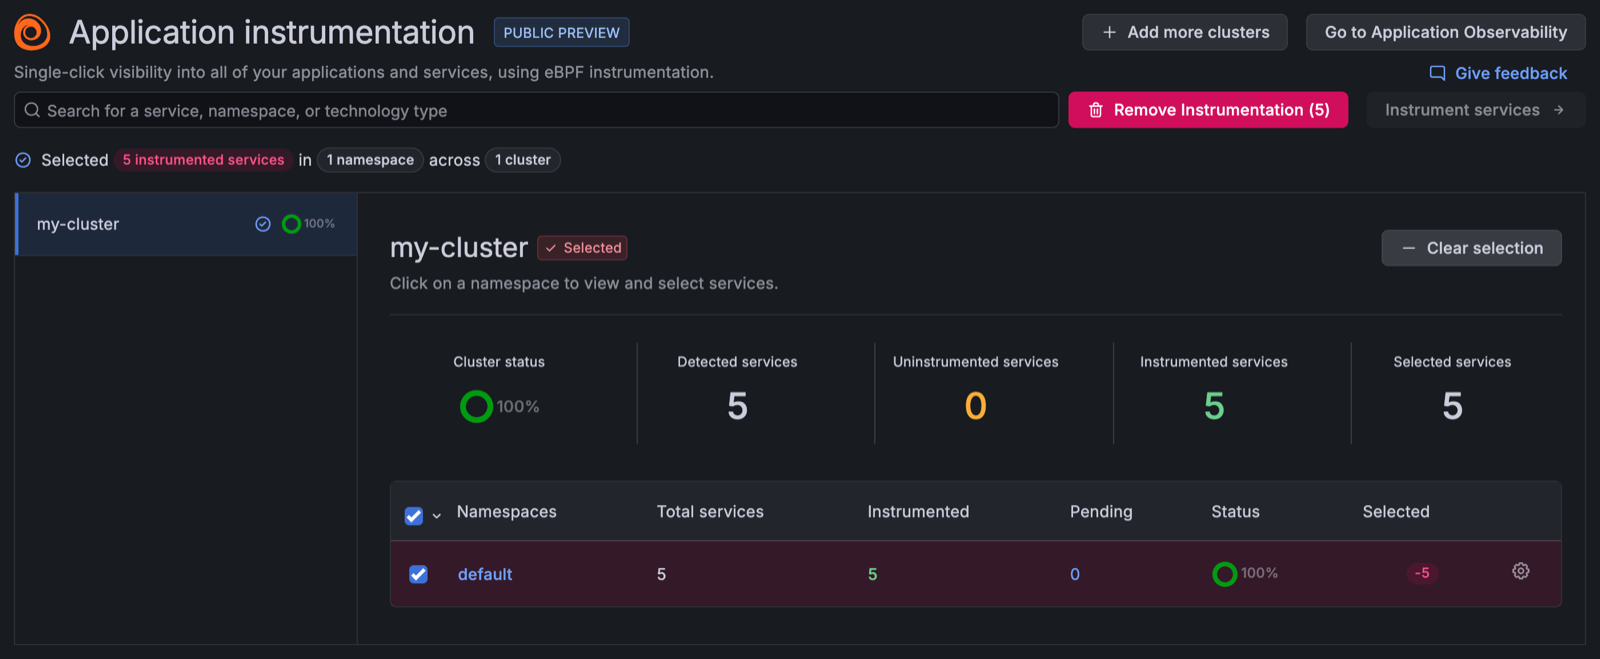Open the chevron dropdown beside header checkbox

tap(437, 516)
